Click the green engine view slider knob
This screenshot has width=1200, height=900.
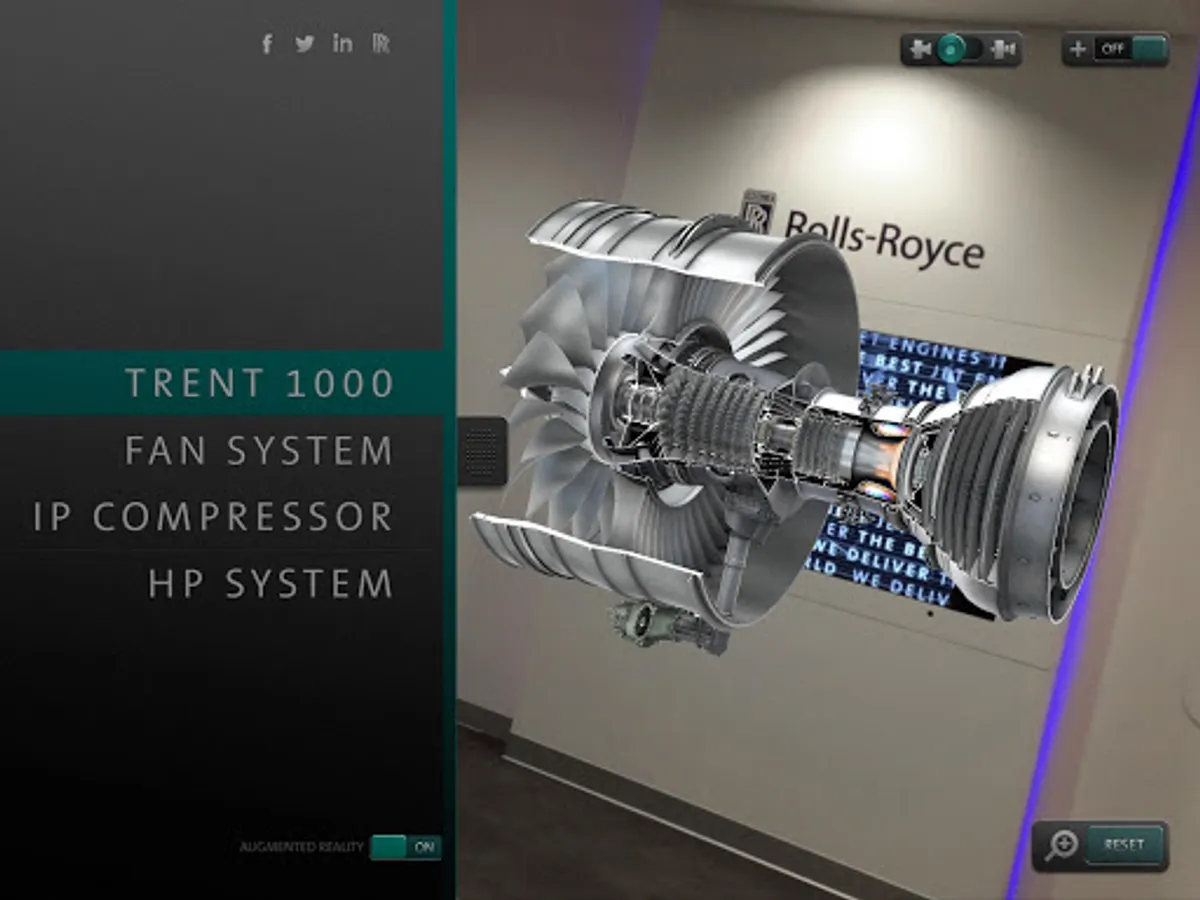click(953, 48)
